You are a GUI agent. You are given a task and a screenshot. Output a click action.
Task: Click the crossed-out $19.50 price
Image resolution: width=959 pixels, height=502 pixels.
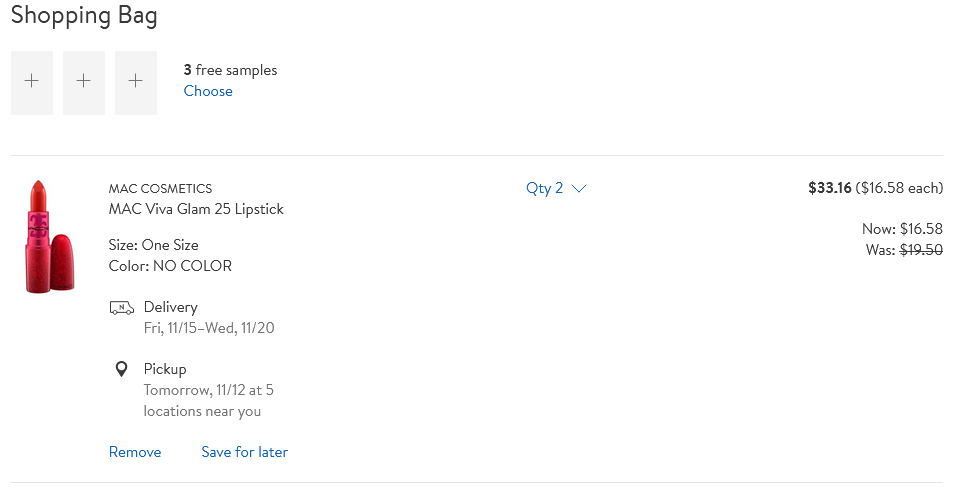point(921,249)
